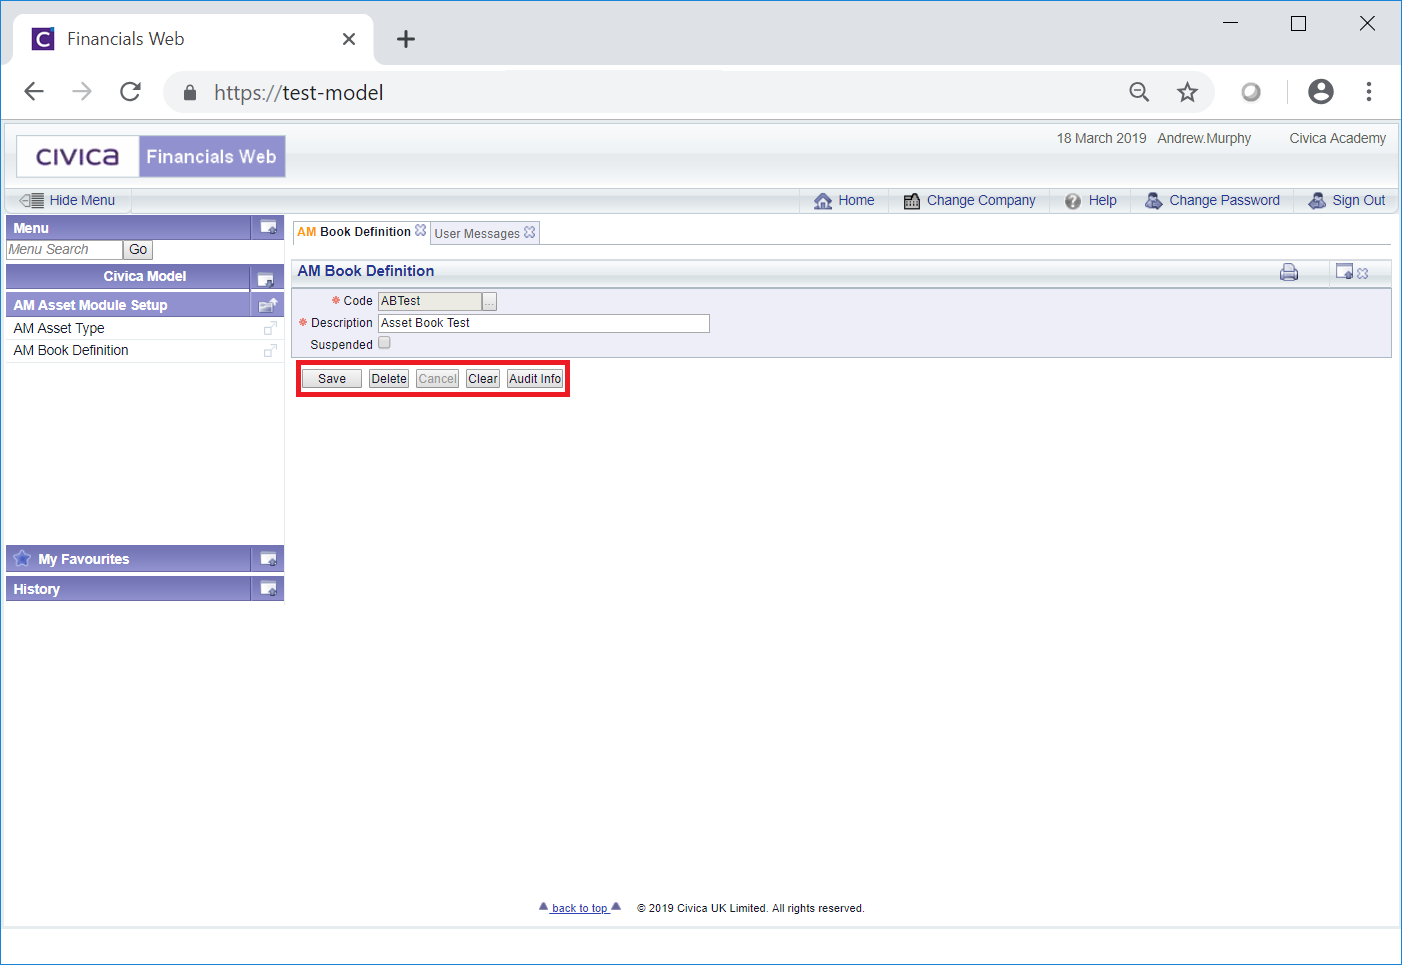
Task: Toggle the Suspended checkbox
Action: (x=384, y=343)
